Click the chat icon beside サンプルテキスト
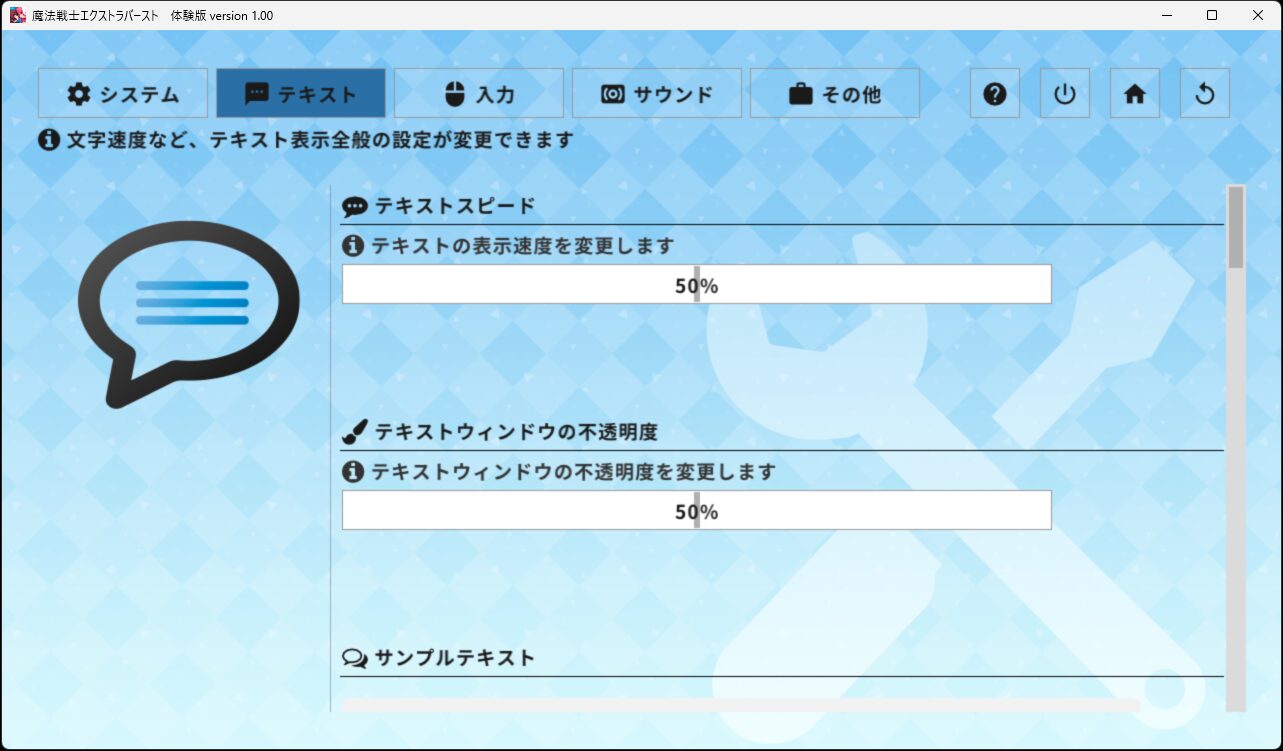The width and height of the screenshot is (1283, 751). click(354, 658)
